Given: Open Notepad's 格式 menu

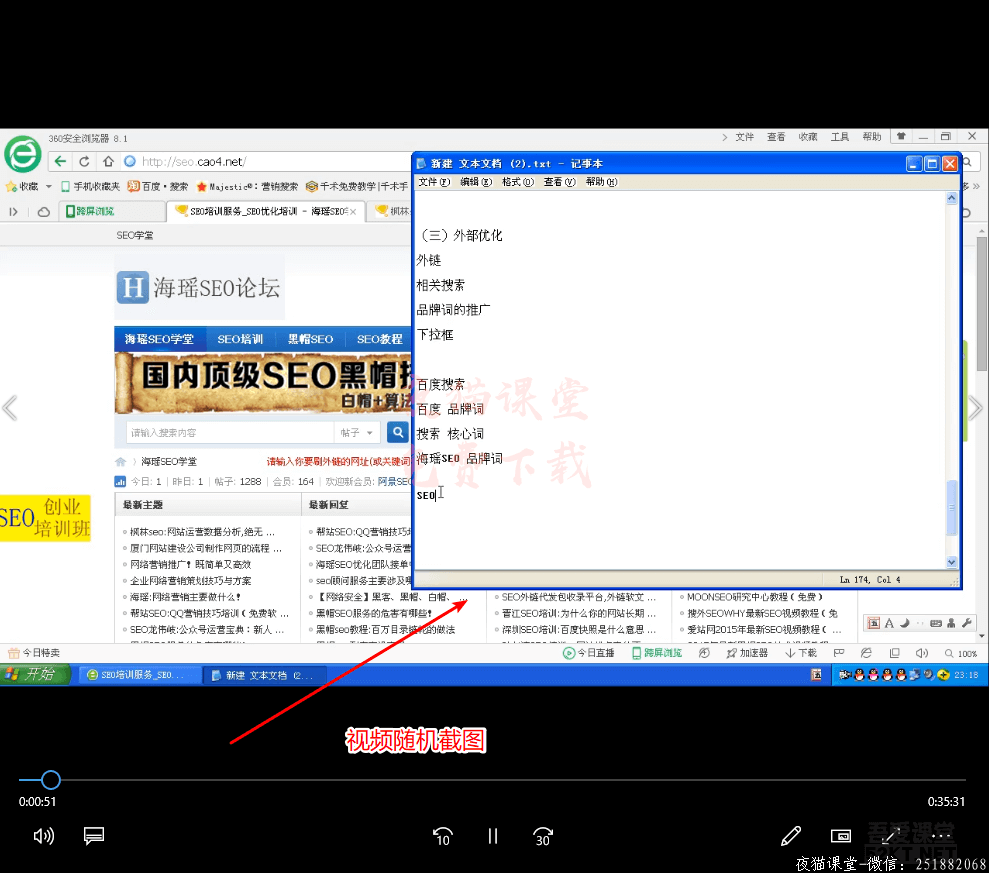Looking at the screenshot, I should pyautogui.click(x=518, y=182).
